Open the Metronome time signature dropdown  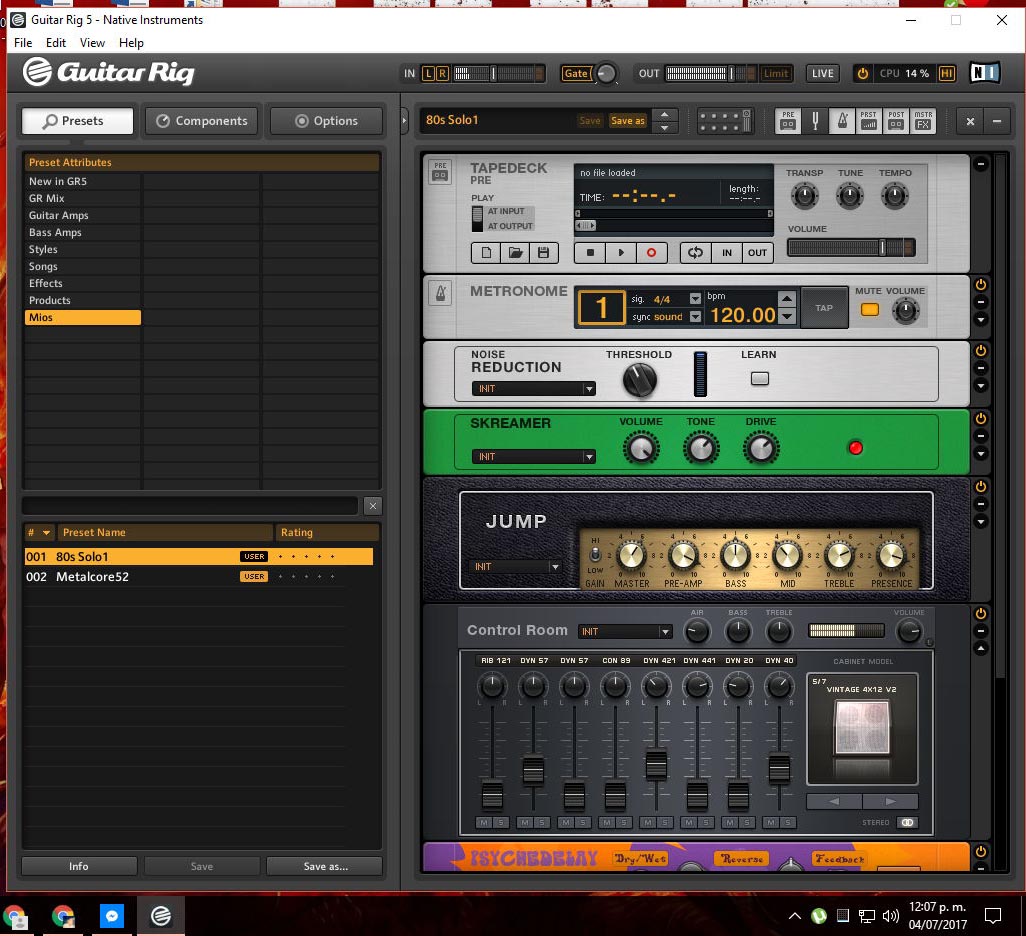click(x=695, y=298)
